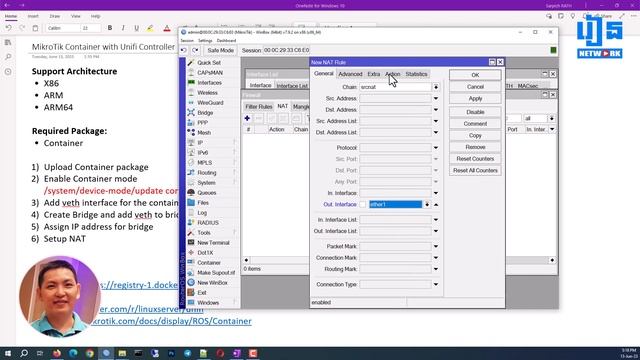The height and width of the screenshot is (360, 640).
Task: Switch to Advanced tab in NAT rule
Action: 350,74
